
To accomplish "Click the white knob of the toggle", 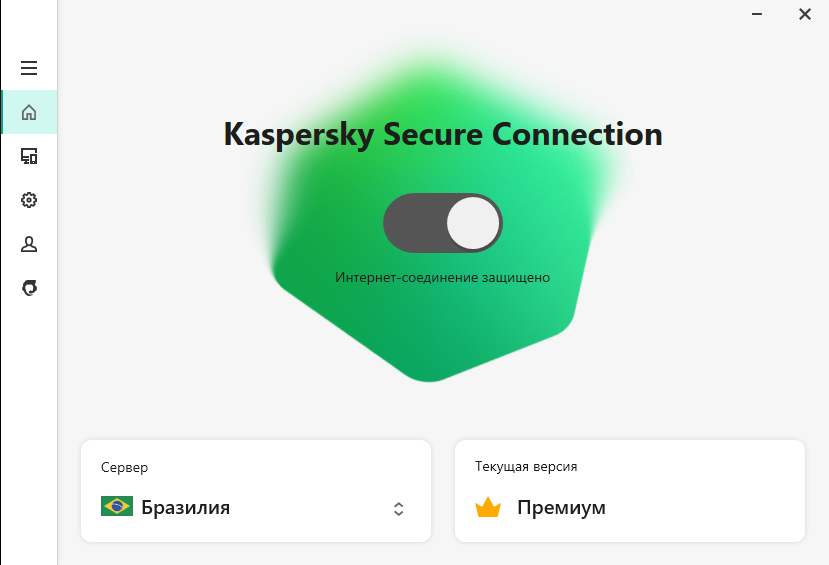I will (473, 223).
